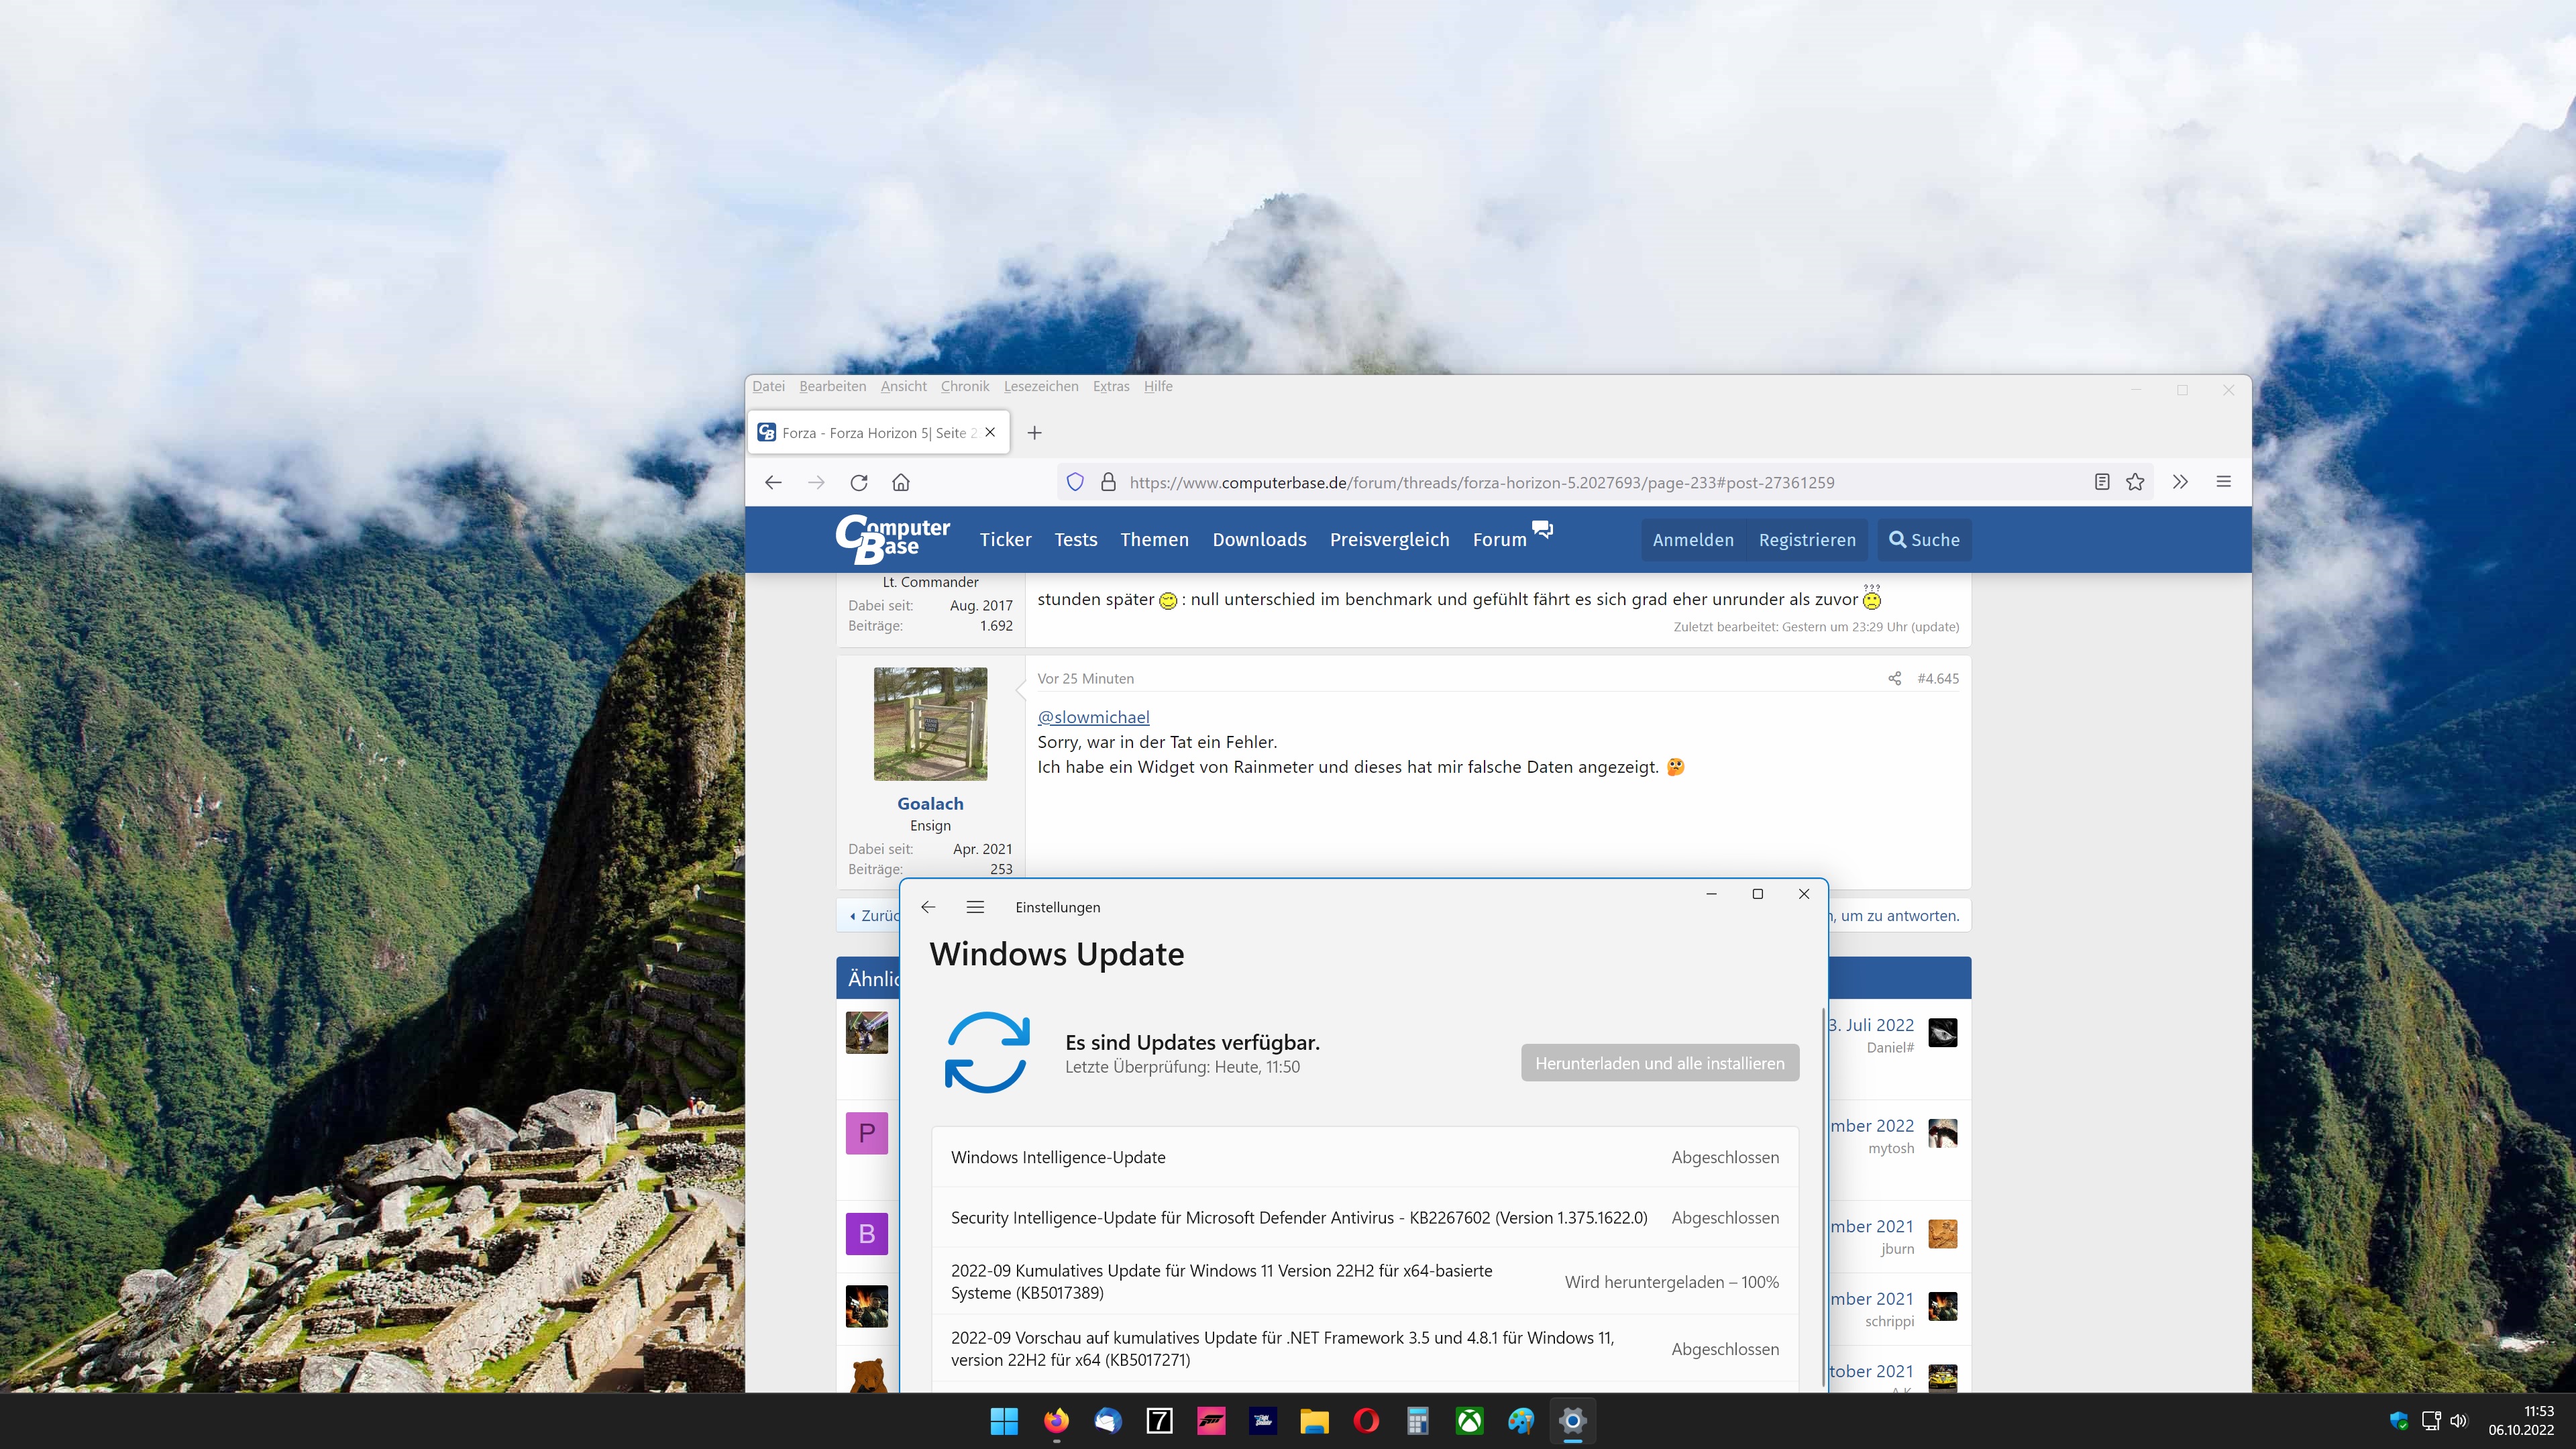Image resolution: width=2576 pixels, height=1449 pixels.
Task: Click the Firefox reload page icon
Action: pos(858,482)
